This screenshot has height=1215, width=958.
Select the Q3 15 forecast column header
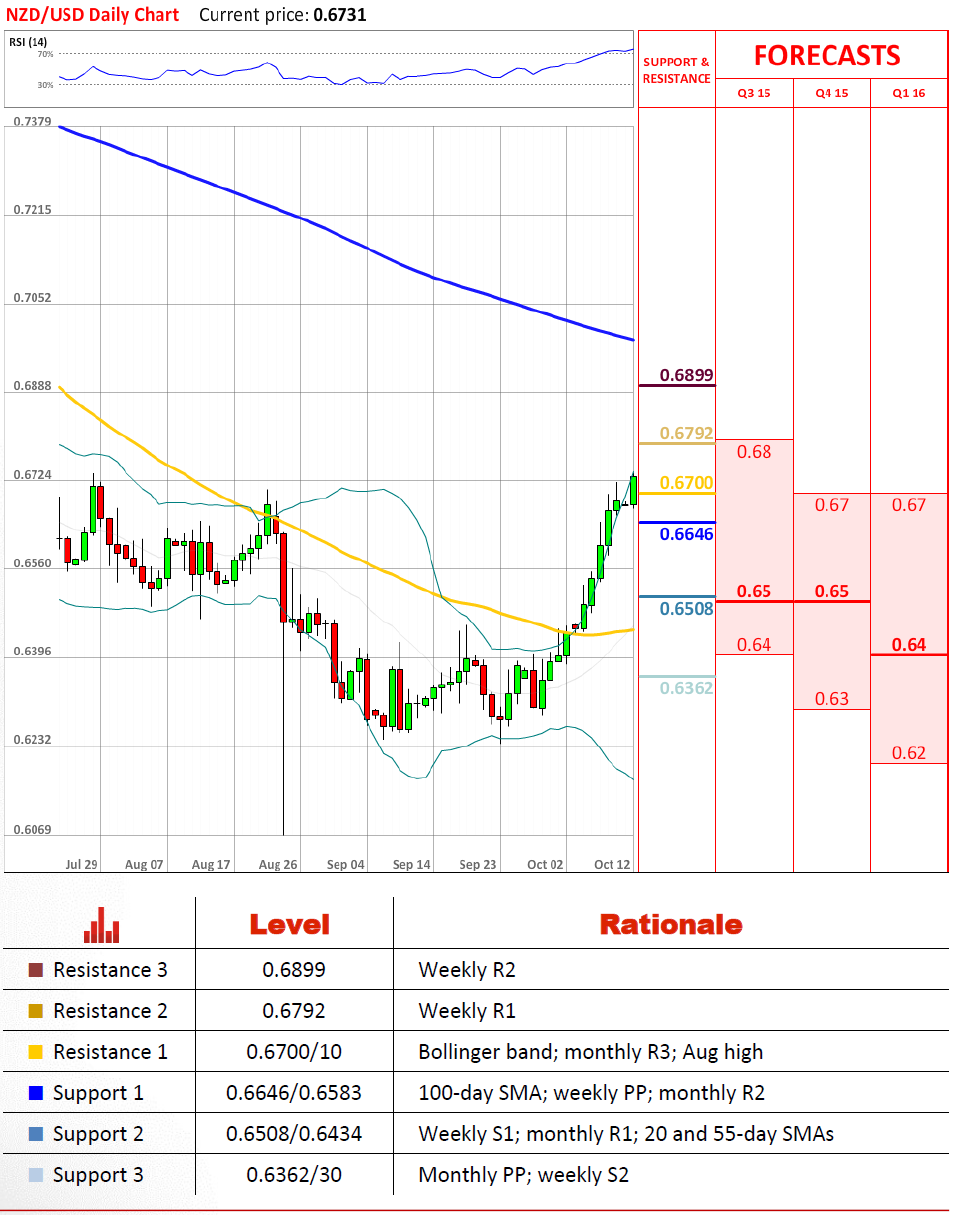coord(753,93)
